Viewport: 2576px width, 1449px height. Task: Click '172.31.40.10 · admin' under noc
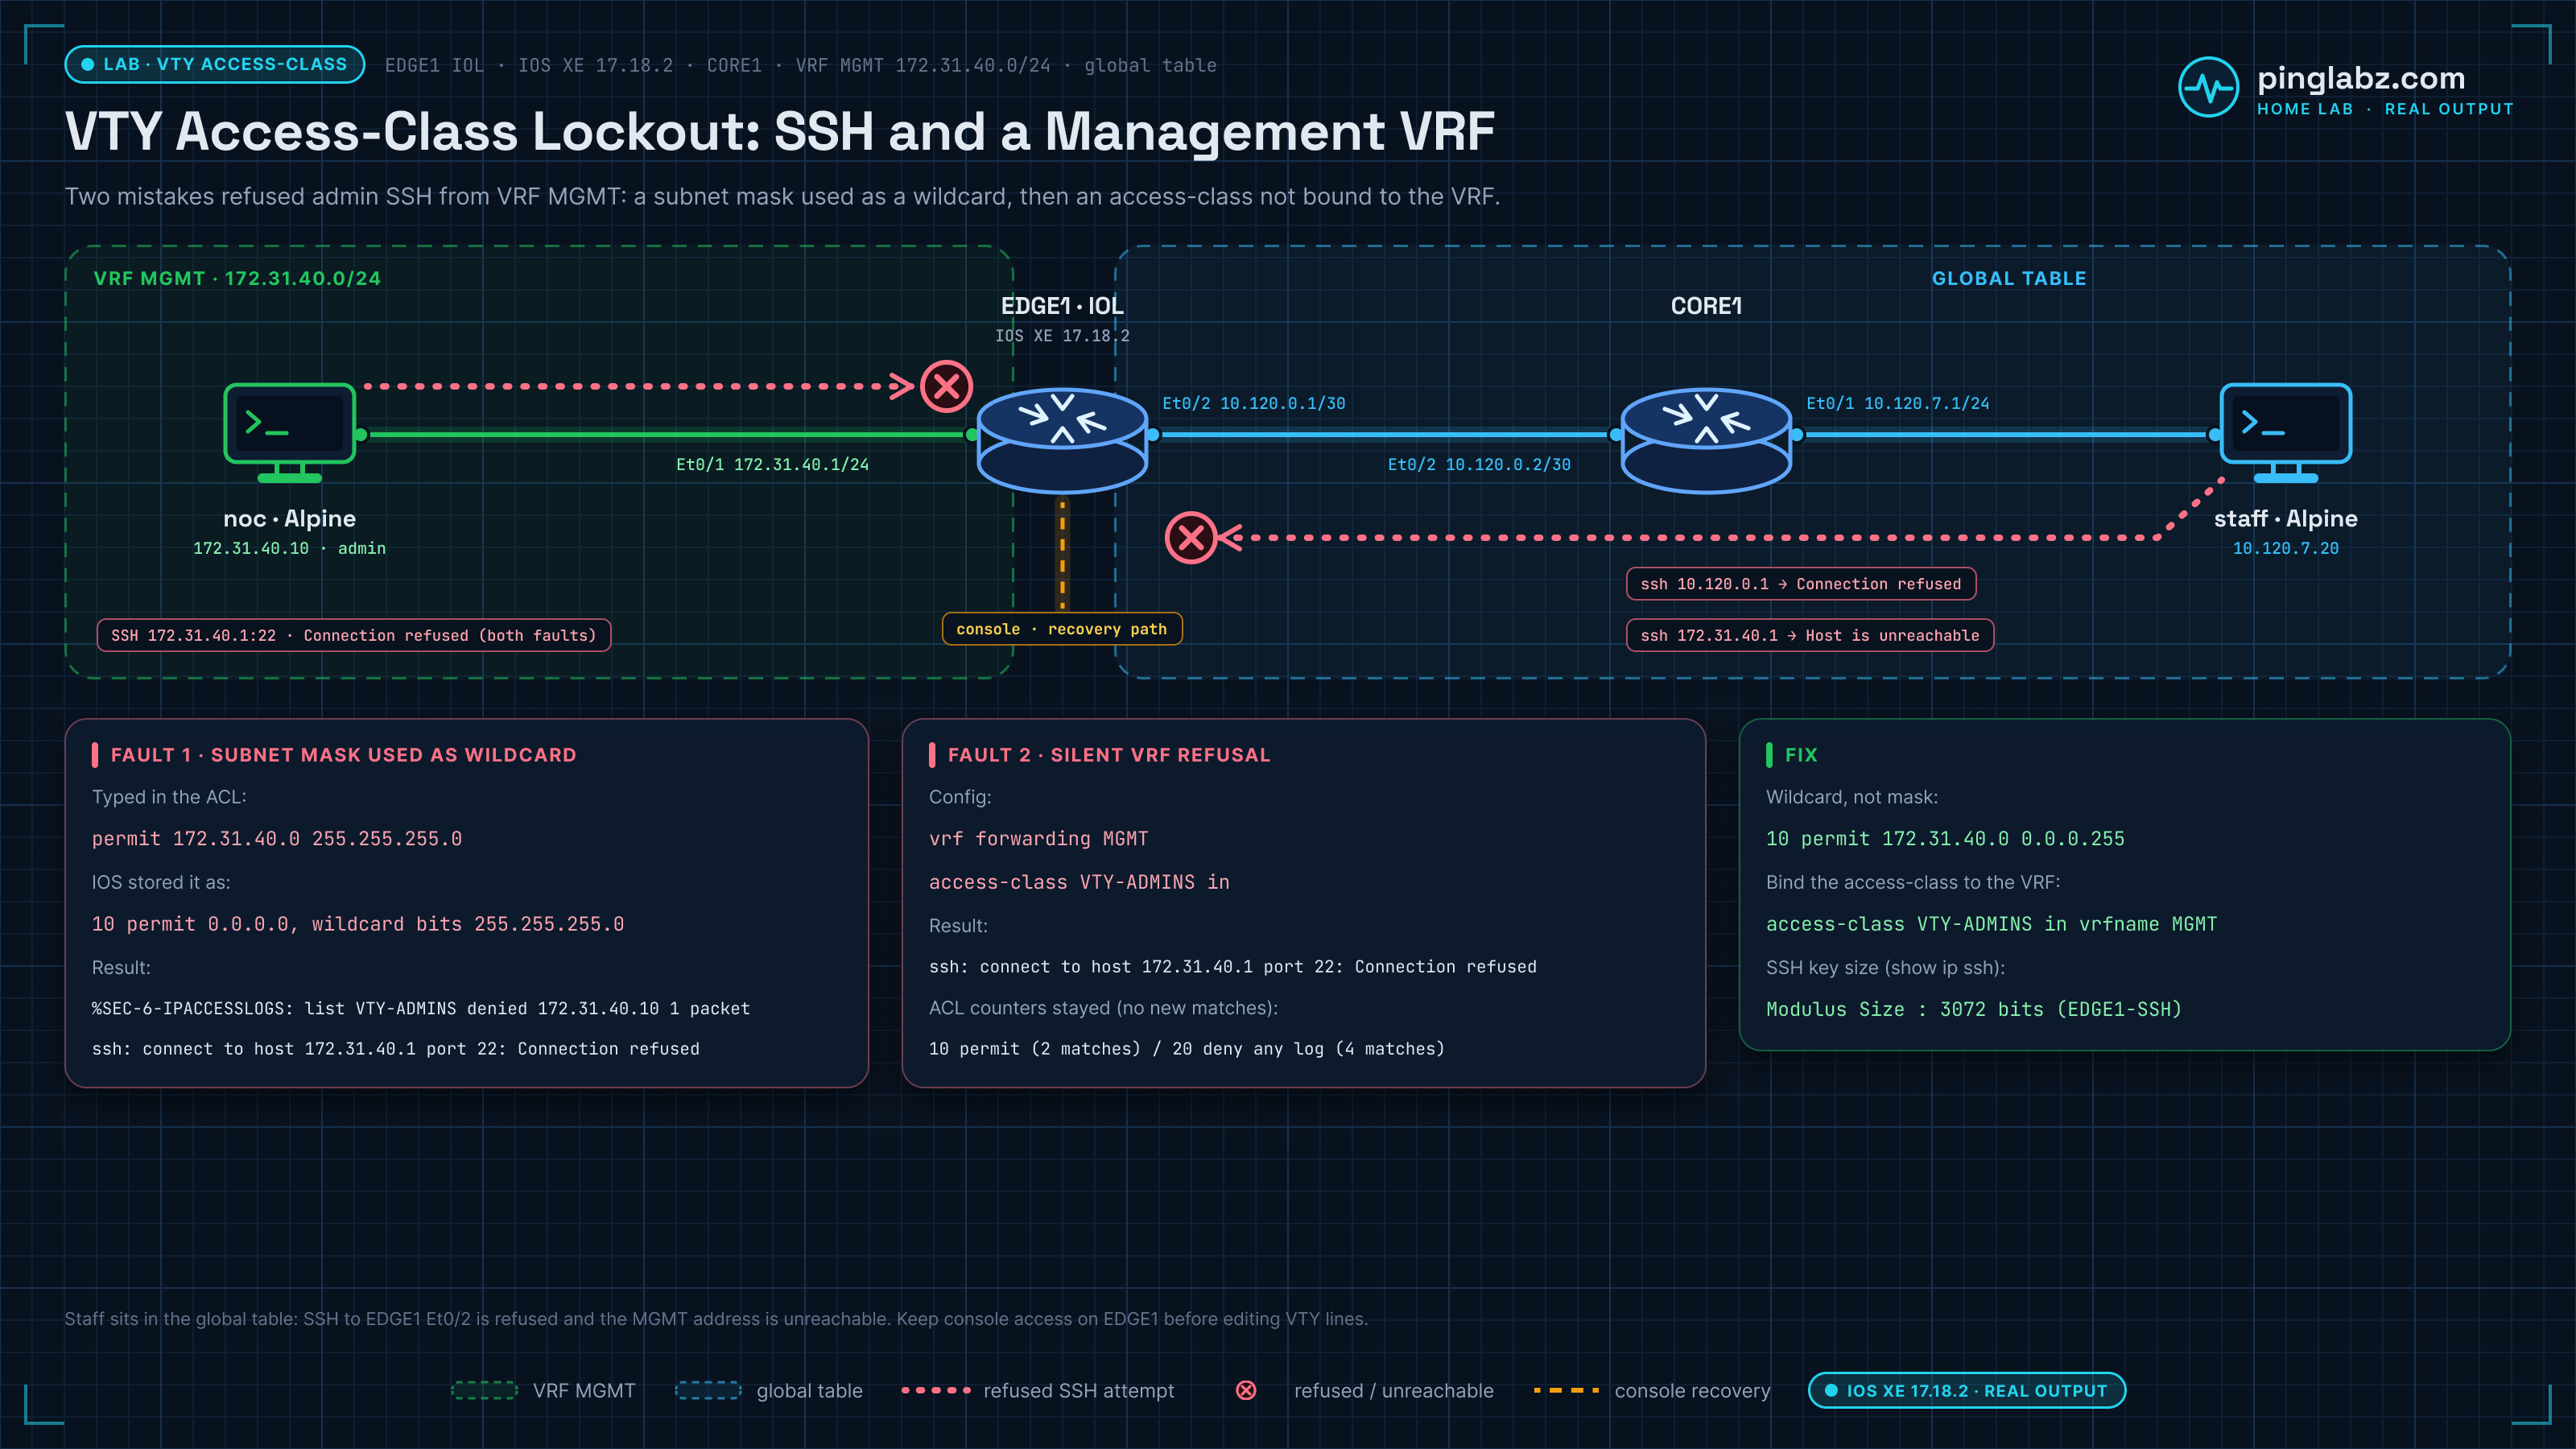pos(289,548)
